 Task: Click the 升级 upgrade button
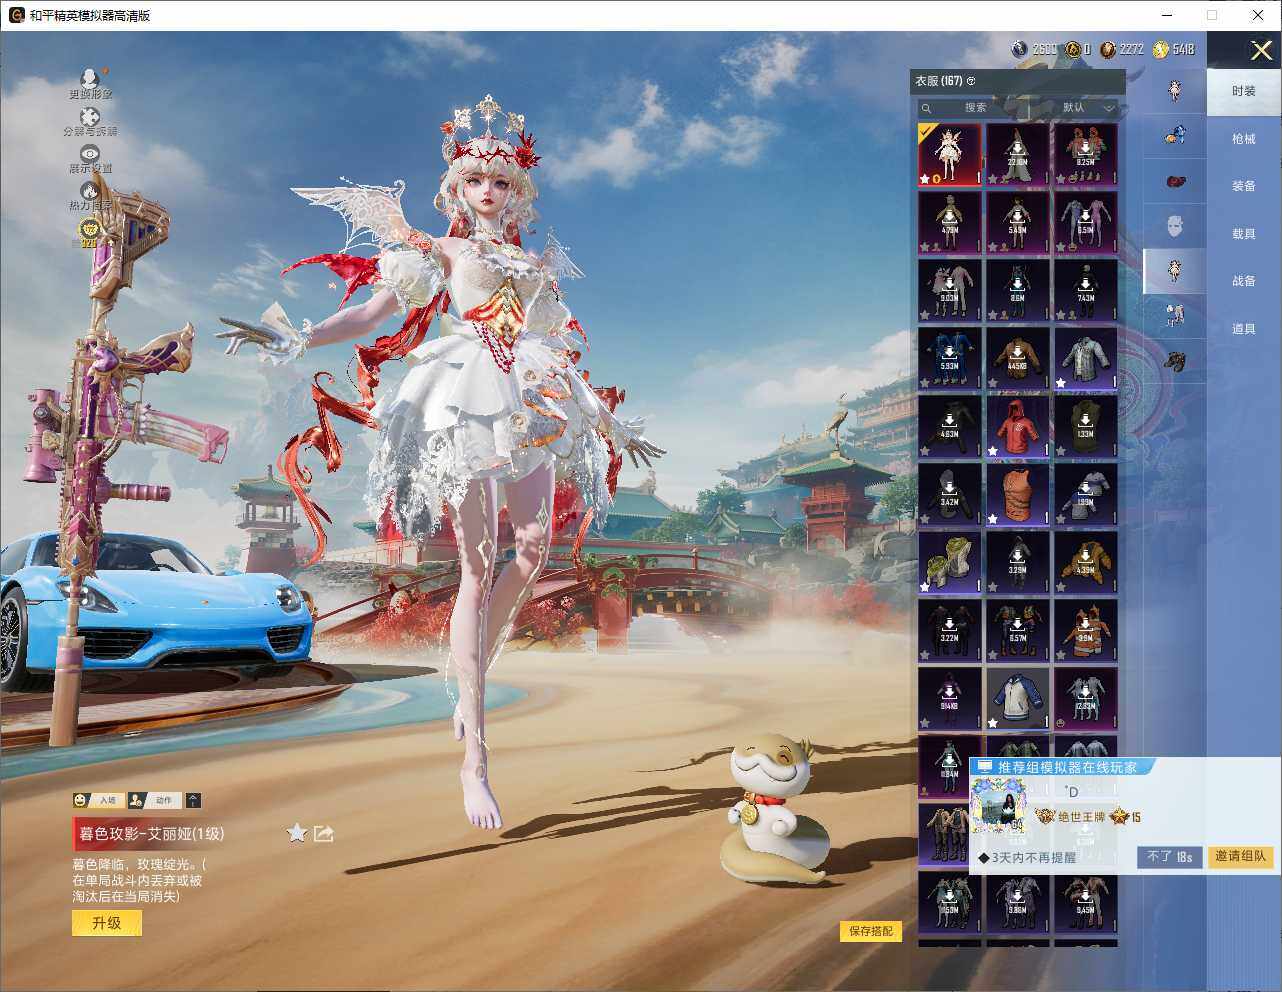tap(107, 923)
